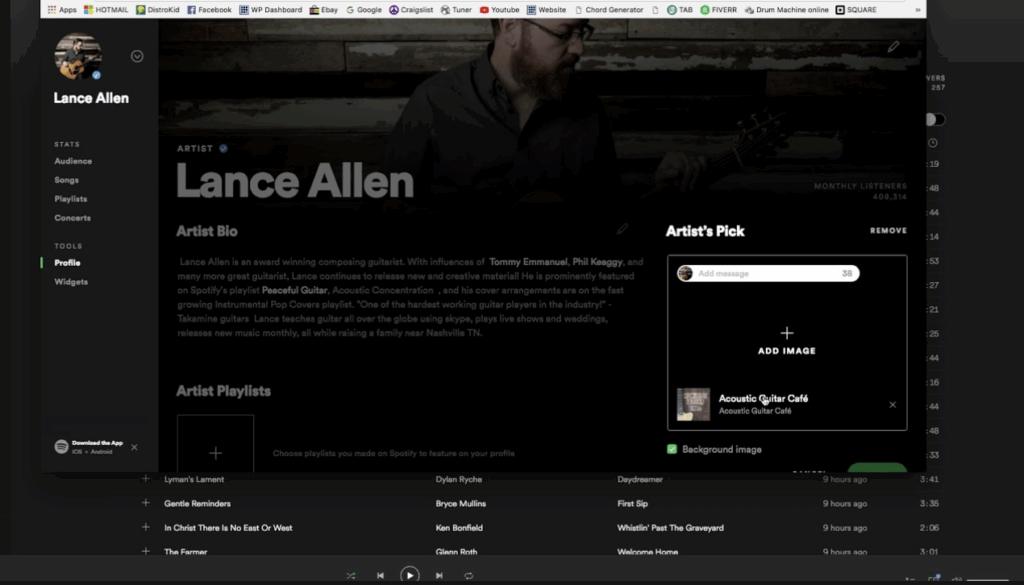Add a playlist to Artist Playlists
The width and height of the screenshot is (1024, 585).
216,444
